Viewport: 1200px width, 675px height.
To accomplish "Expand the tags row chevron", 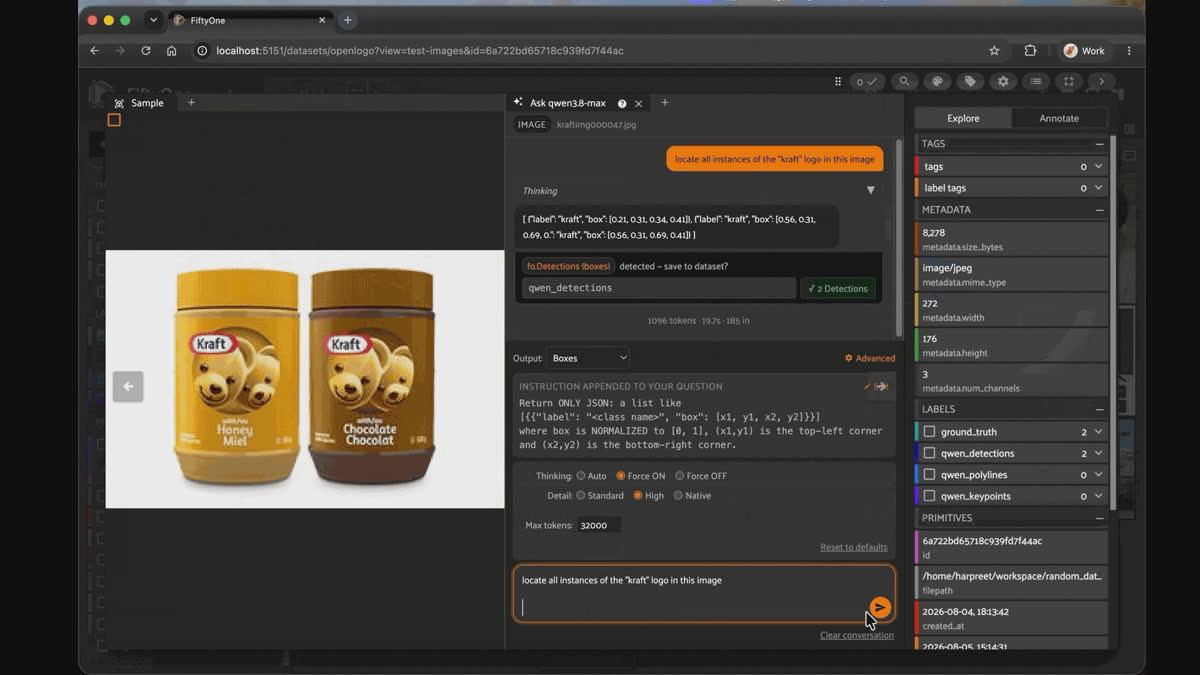I will click(x=1098, y=167).
